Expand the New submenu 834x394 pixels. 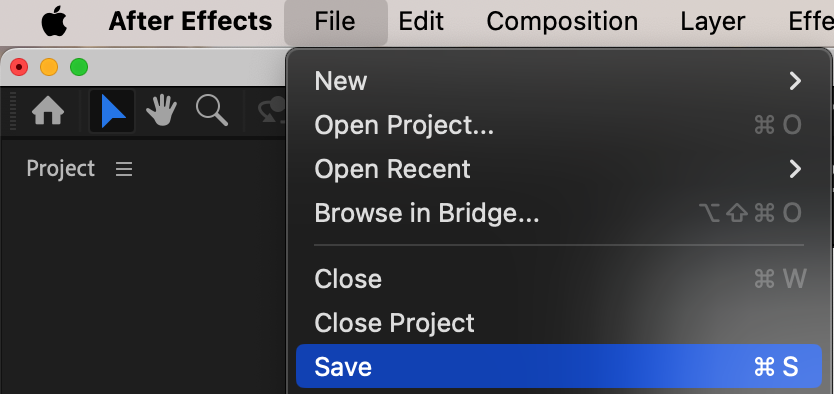pos(558,81)
